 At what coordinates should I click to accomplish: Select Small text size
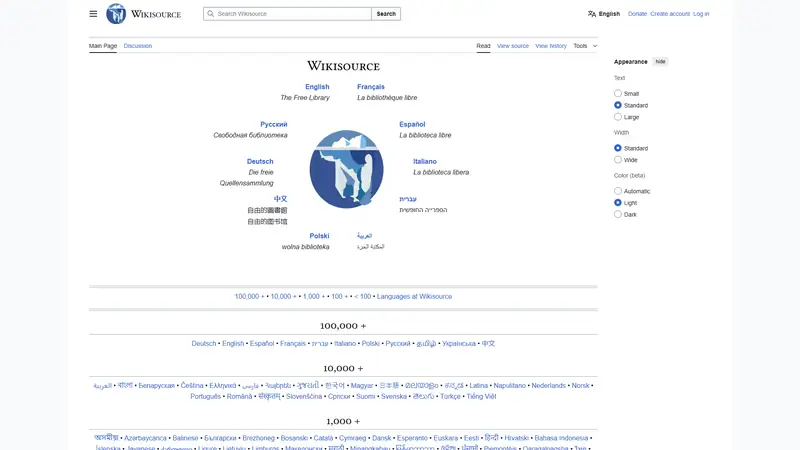618,93
